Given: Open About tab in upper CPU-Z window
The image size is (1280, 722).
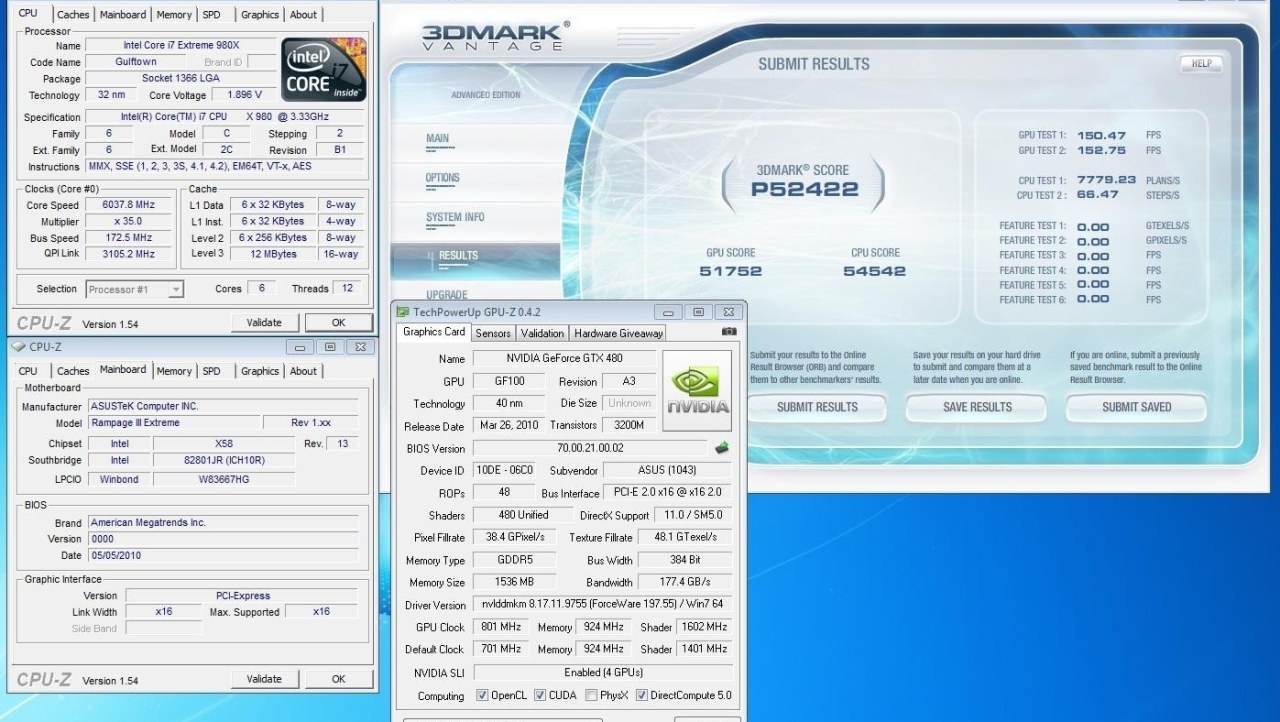Looking at the screenshot, I should coord(304,15).
